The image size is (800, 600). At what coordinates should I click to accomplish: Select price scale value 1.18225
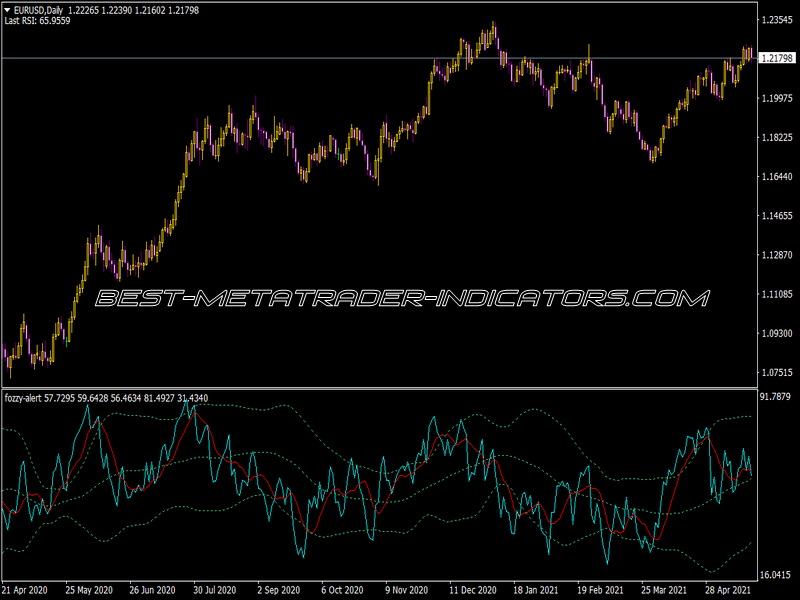point(777,137)
